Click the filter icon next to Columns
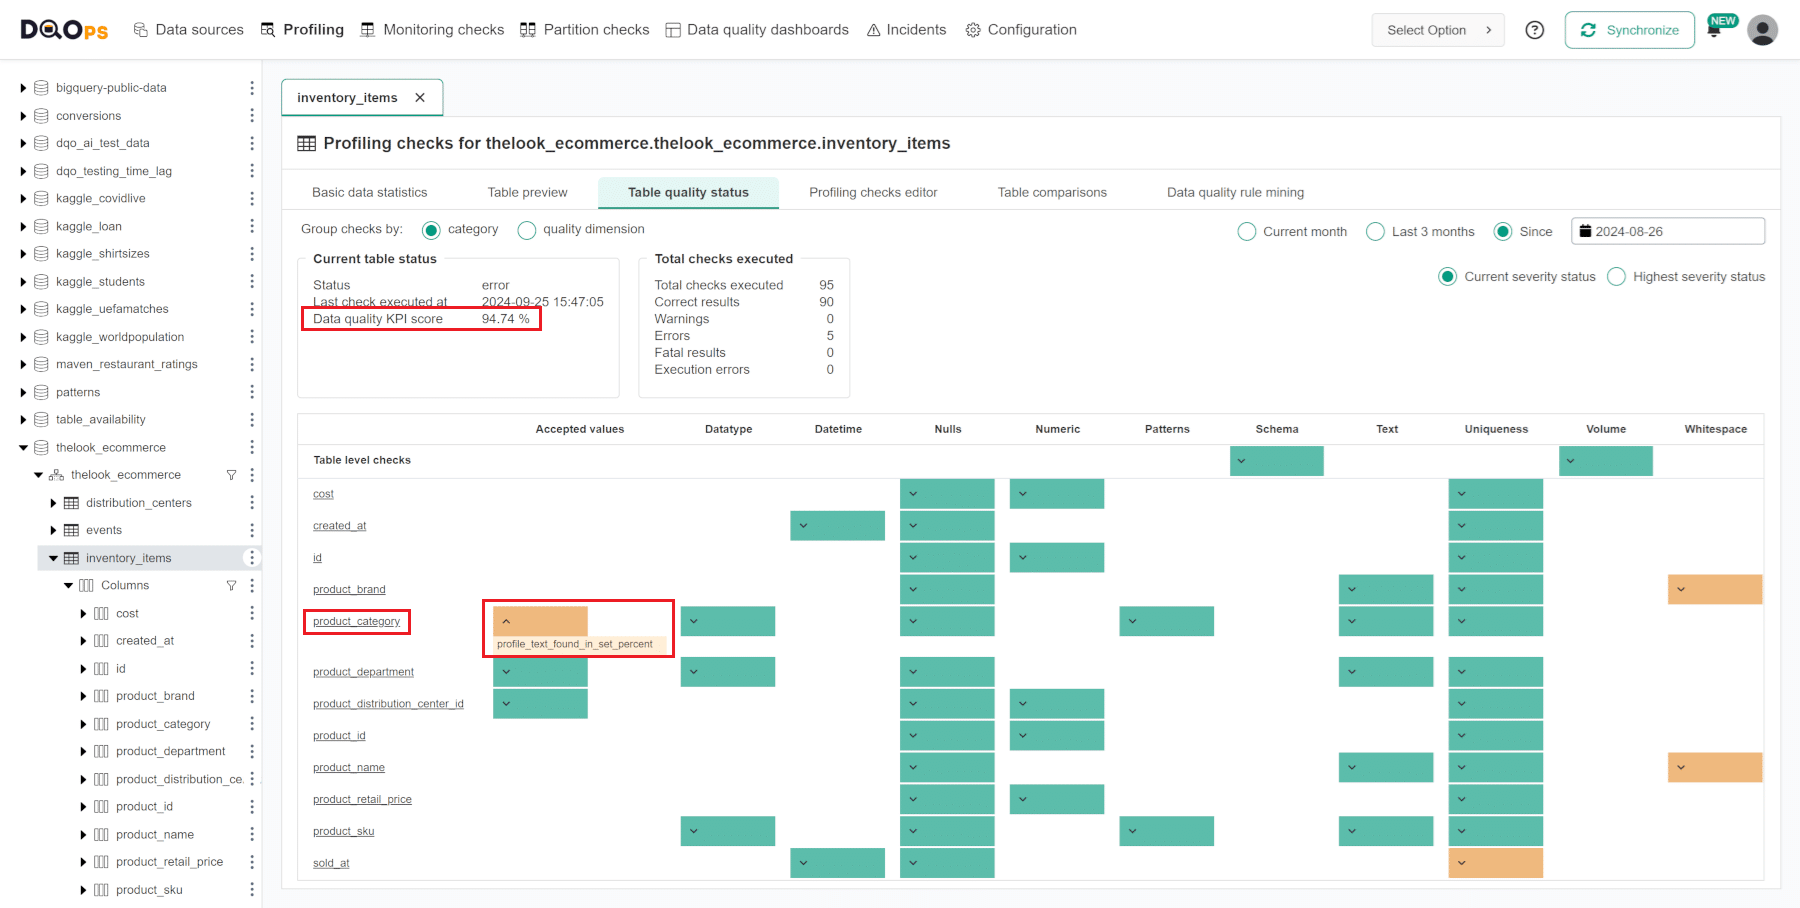 (232, 585)
